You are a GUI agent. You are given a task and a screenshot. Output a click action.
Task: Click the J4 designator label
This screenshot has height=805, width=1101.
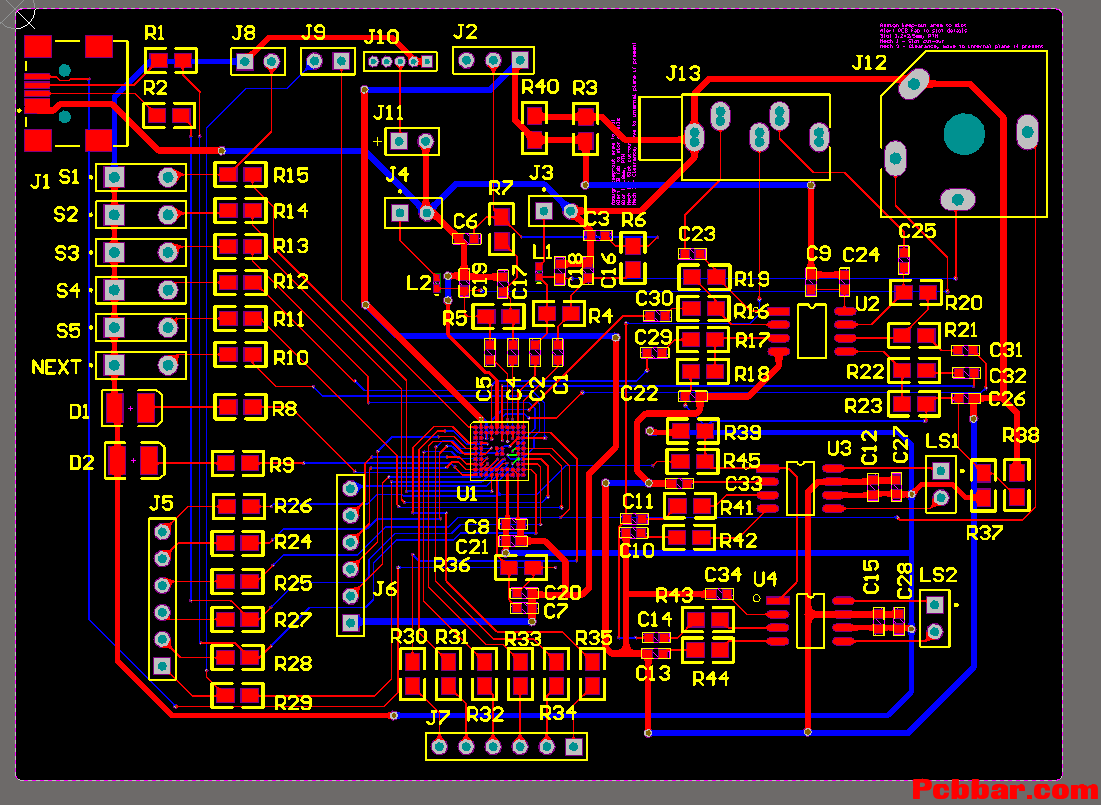pyautogui.click(x=397, y=174)
